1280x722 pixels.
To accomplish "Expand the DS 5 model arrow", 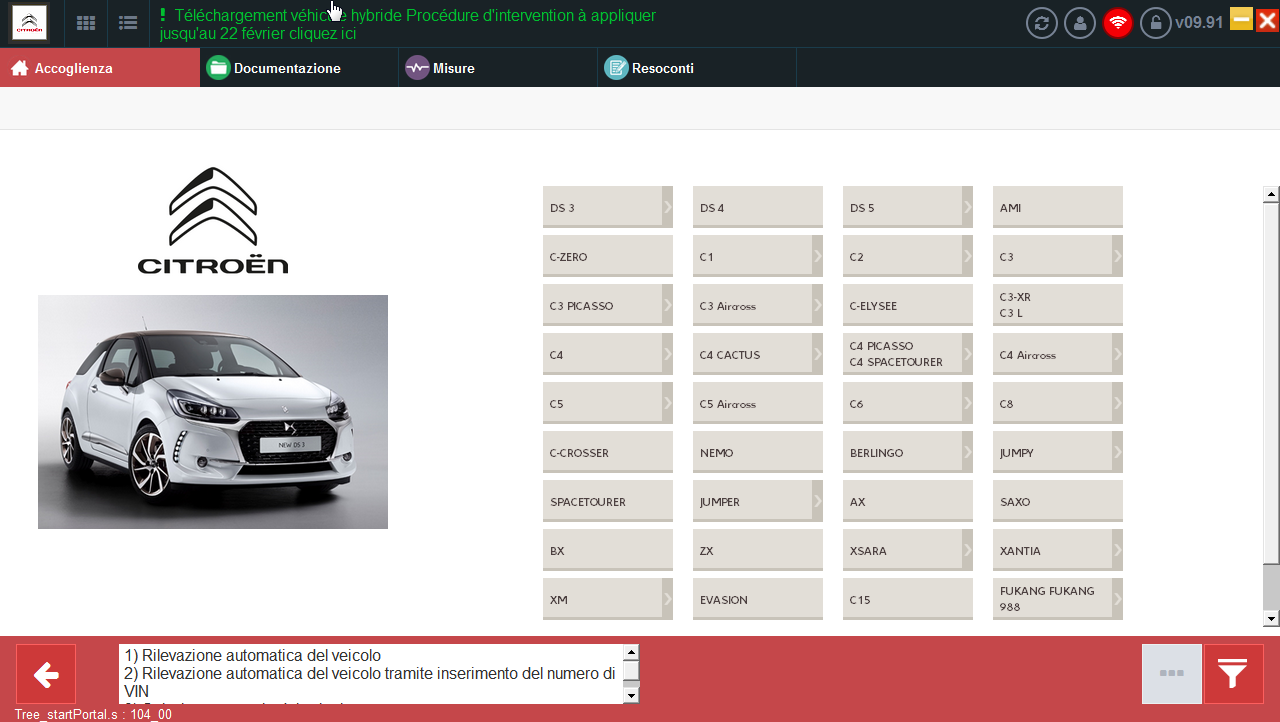I will pyautogui.click(x=968, y=207).
